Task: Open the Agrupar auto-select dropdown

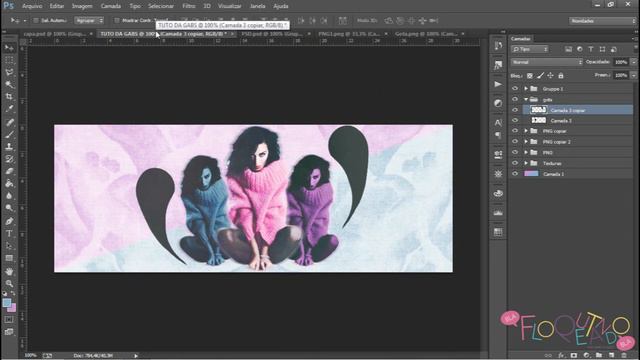Action: point(89,20)
